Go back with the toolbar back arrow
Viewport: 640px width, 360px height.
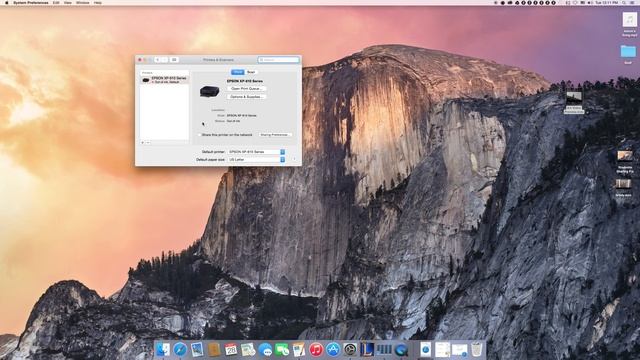[x=157, y=60]
